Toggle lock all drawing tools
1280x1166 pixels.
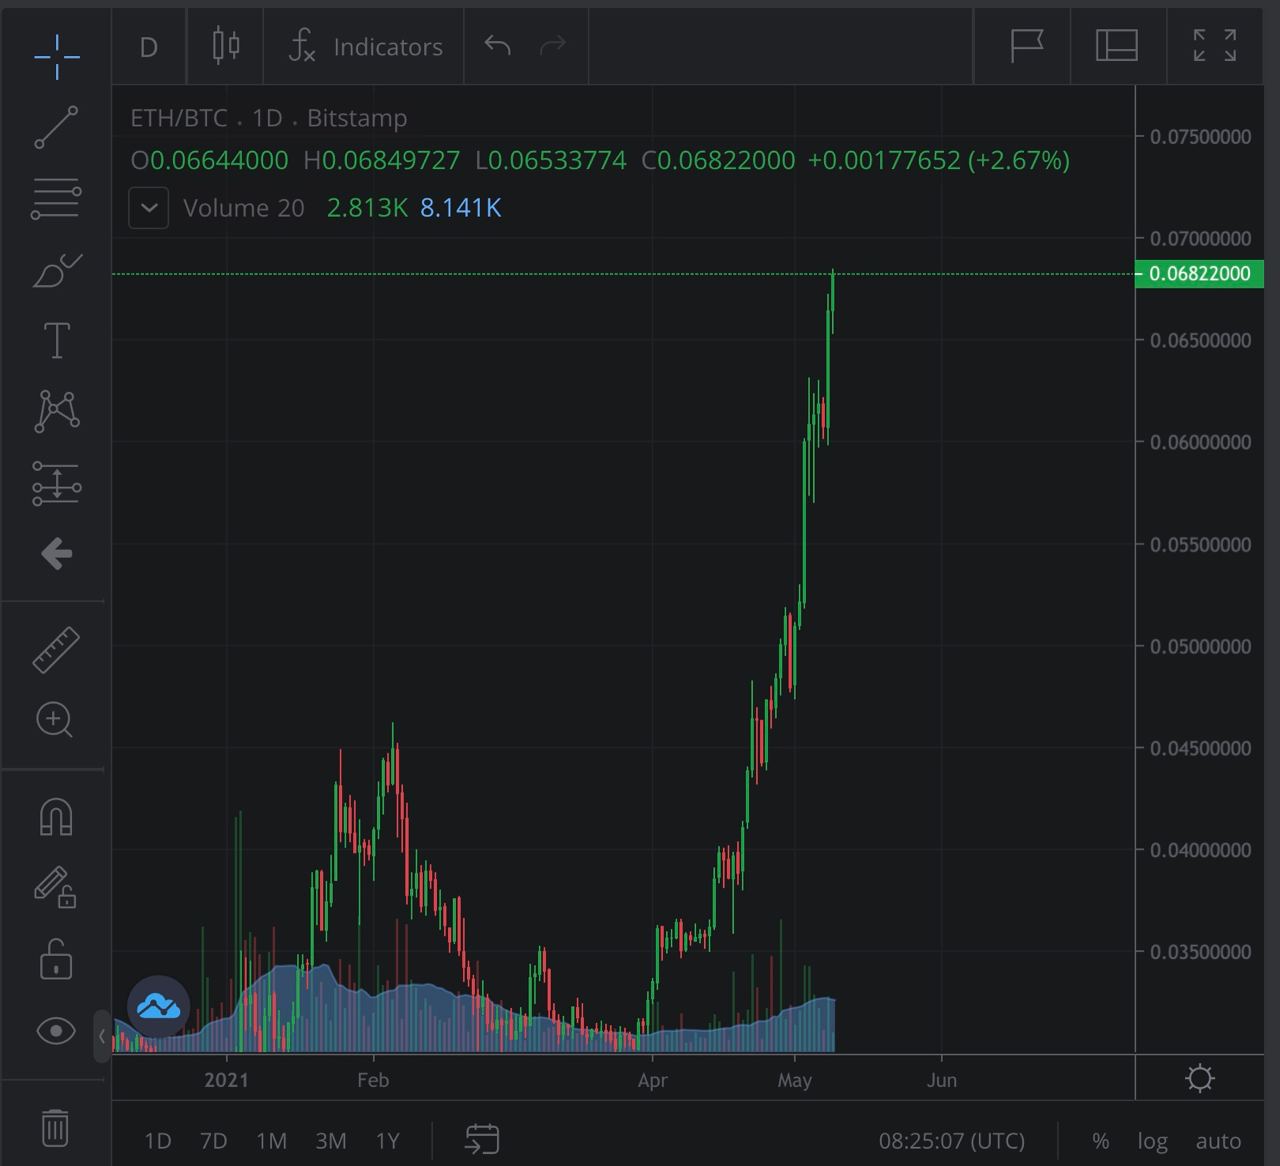coord(56,959)
